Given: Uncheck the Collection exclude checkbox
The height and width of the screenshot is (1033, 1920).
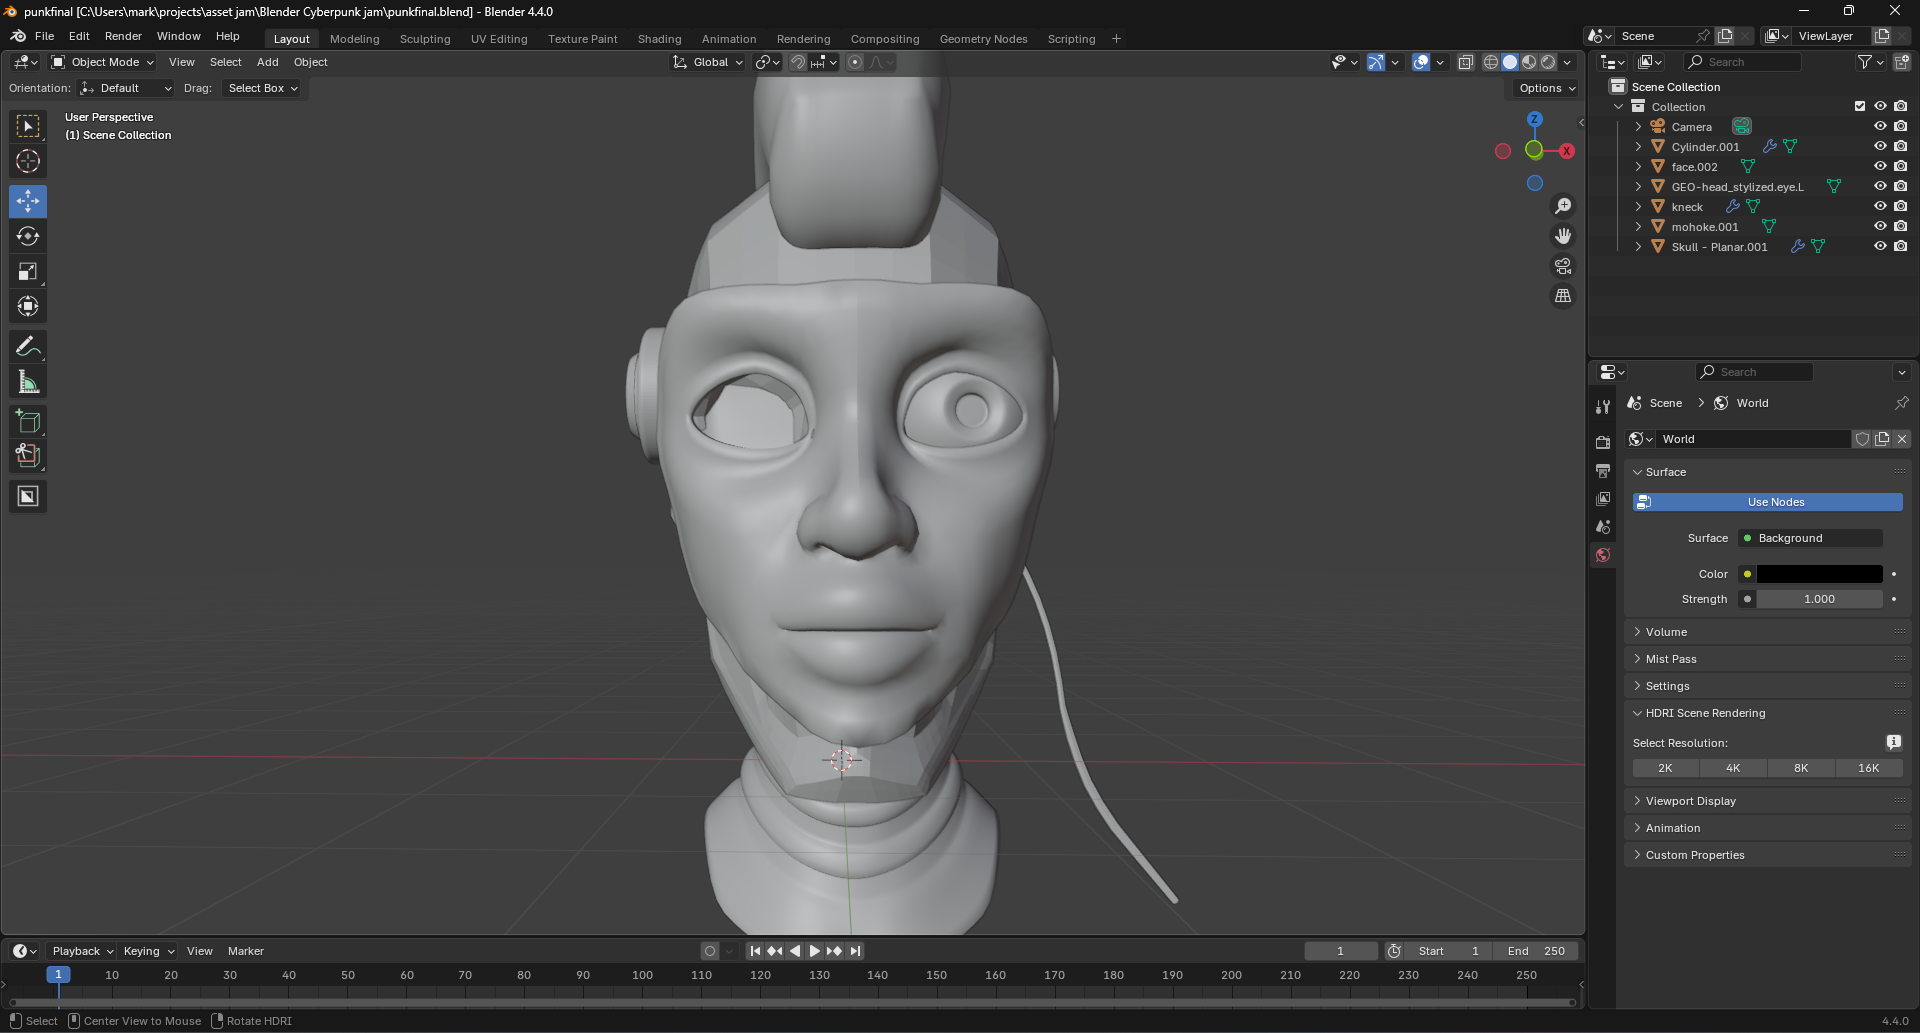Looking at the screenshot, I should [x=1860, y=106].
